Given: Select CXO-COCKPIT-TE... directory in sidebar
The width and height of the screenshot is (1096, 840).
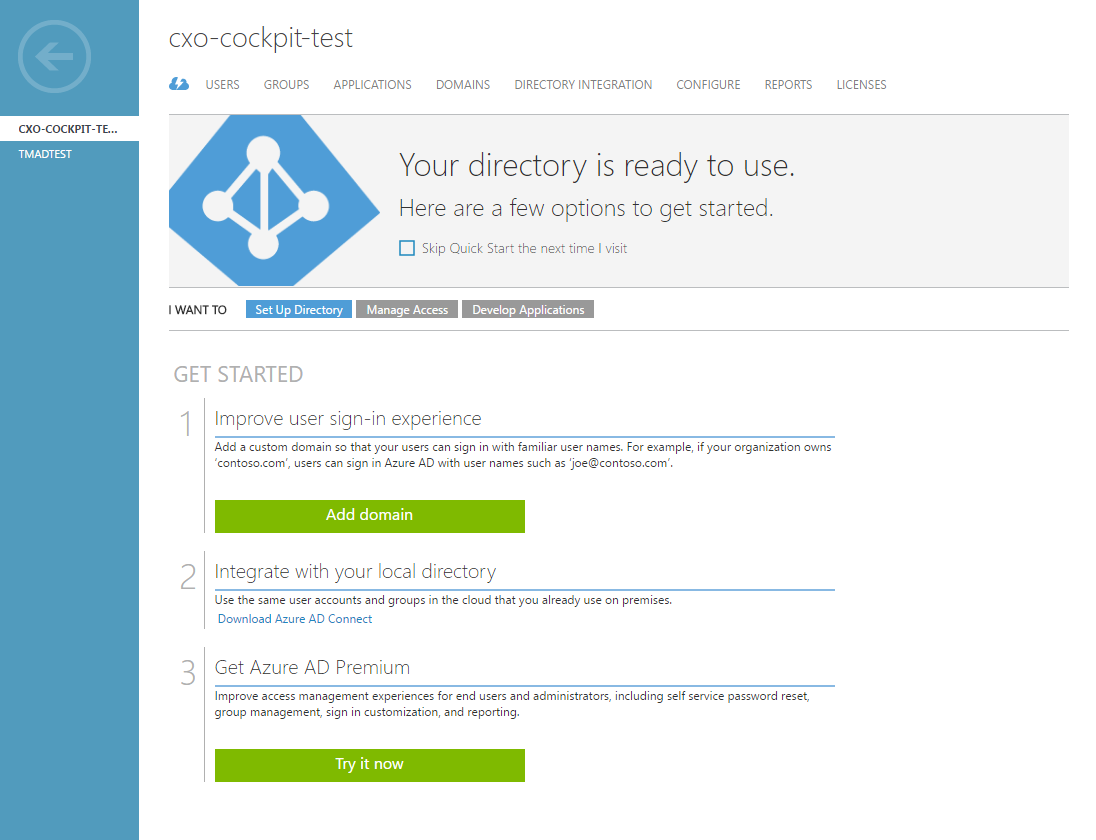Looking at the screenshot, I should tap(69, 129).
